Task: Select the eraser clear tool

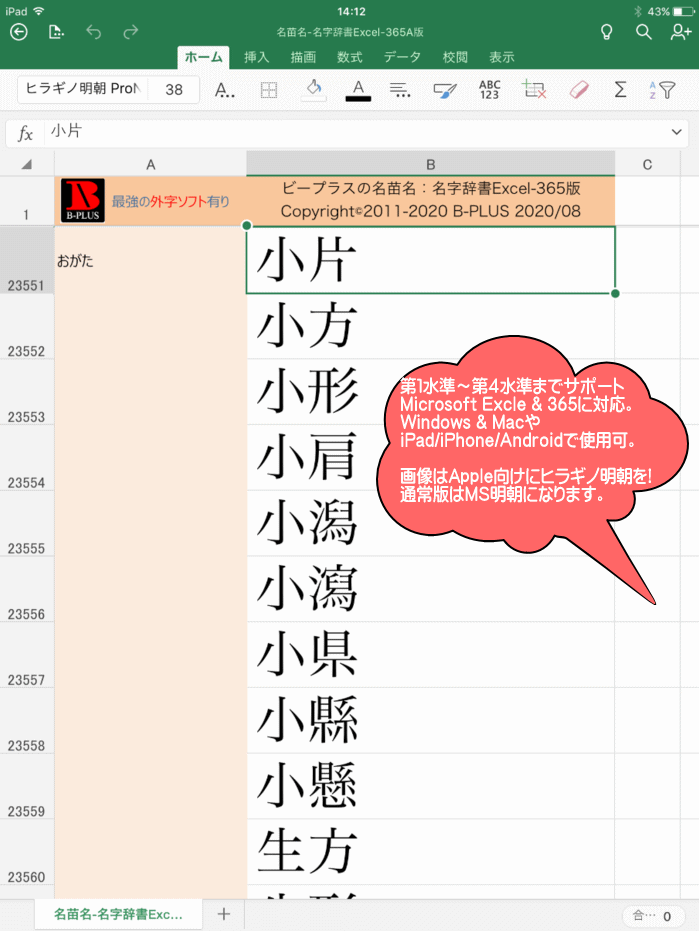Action: click(x=578, y=90)
